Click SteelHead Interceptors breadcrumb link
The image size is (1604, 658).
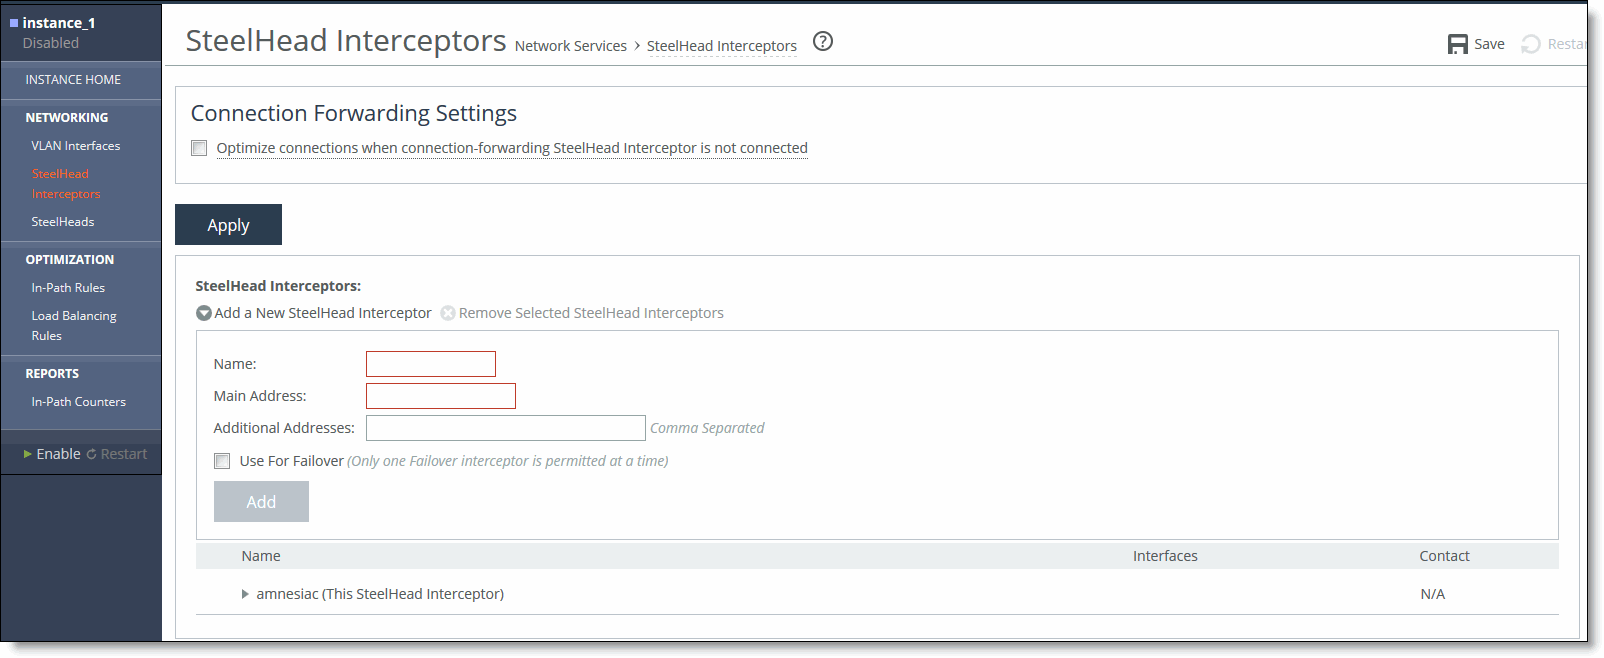tap(722, 46)
